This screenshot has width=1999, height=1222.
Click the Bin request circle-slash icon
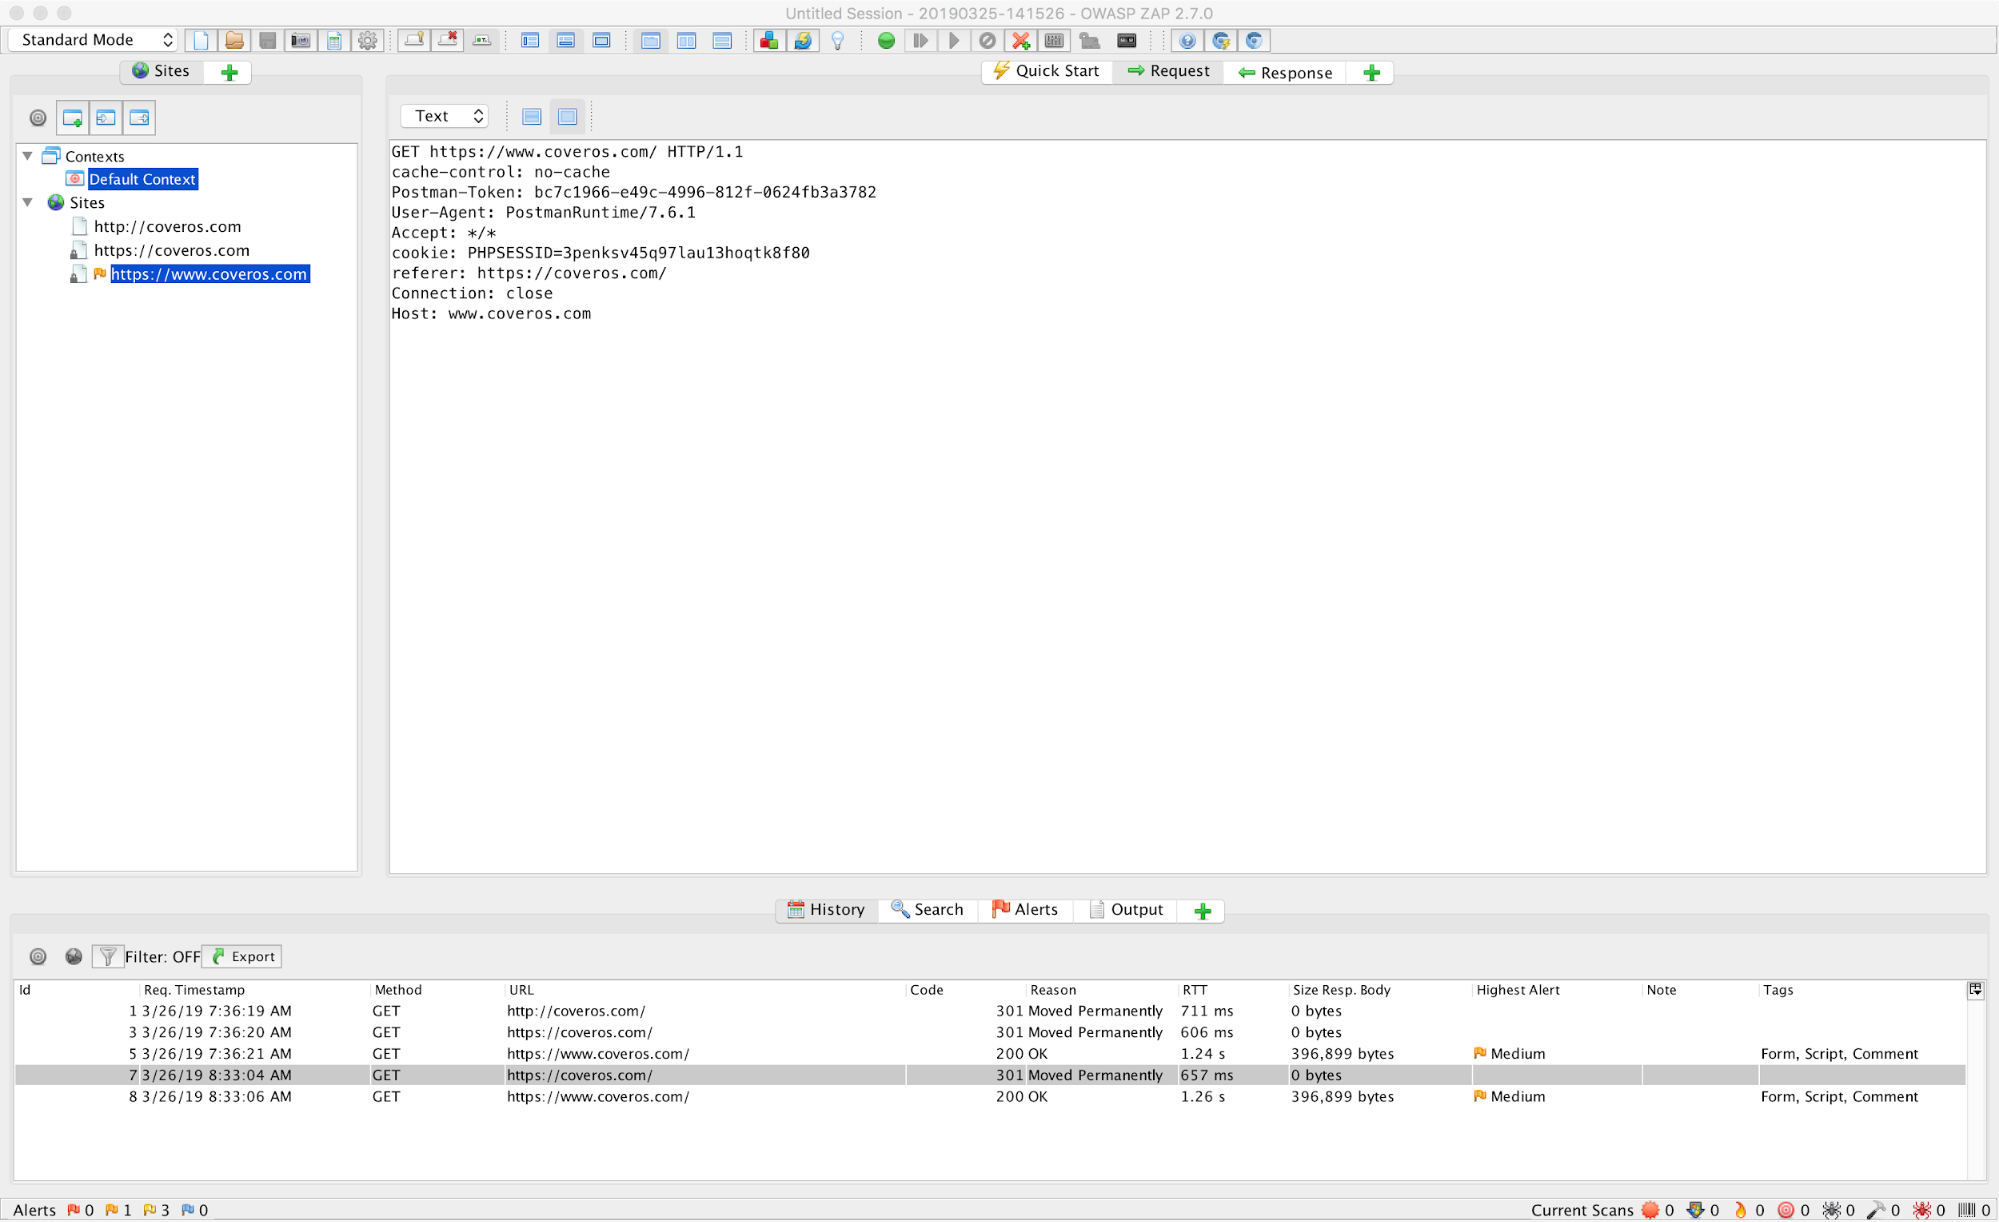[x=987, y=40]
